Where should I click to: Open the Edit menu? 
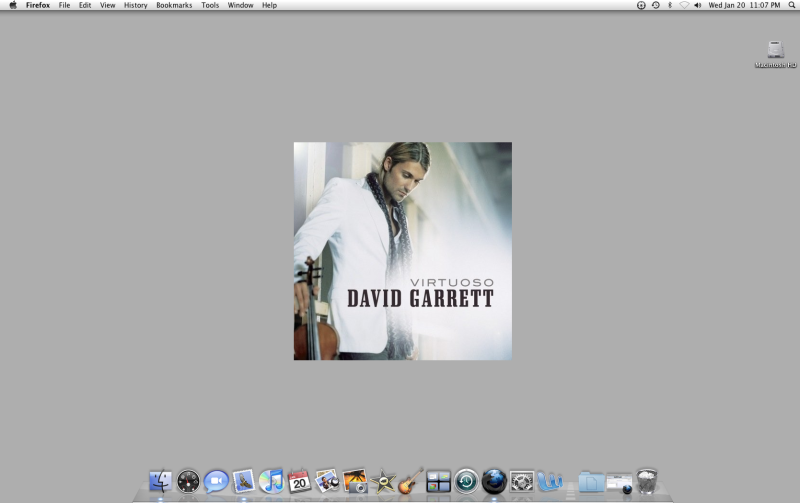pyautogui.click(x=85, y=5)
